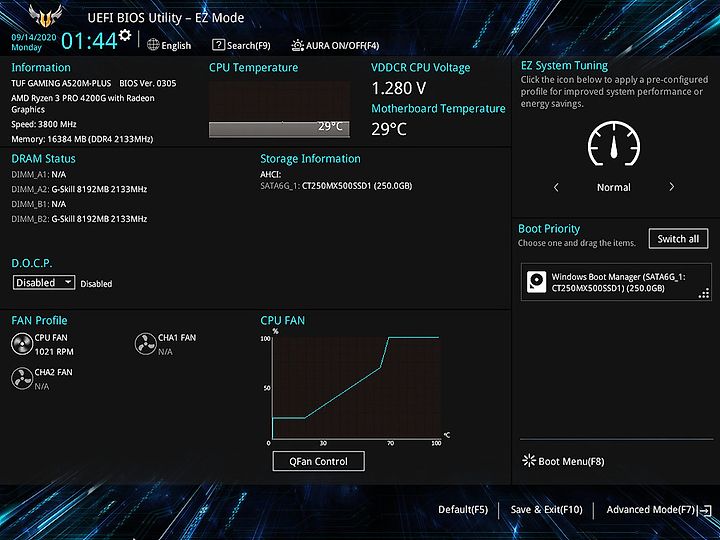Select the Windows Boot Manager boot entry
The width and height of the screenshot is (720, 540).
point(616,282)
